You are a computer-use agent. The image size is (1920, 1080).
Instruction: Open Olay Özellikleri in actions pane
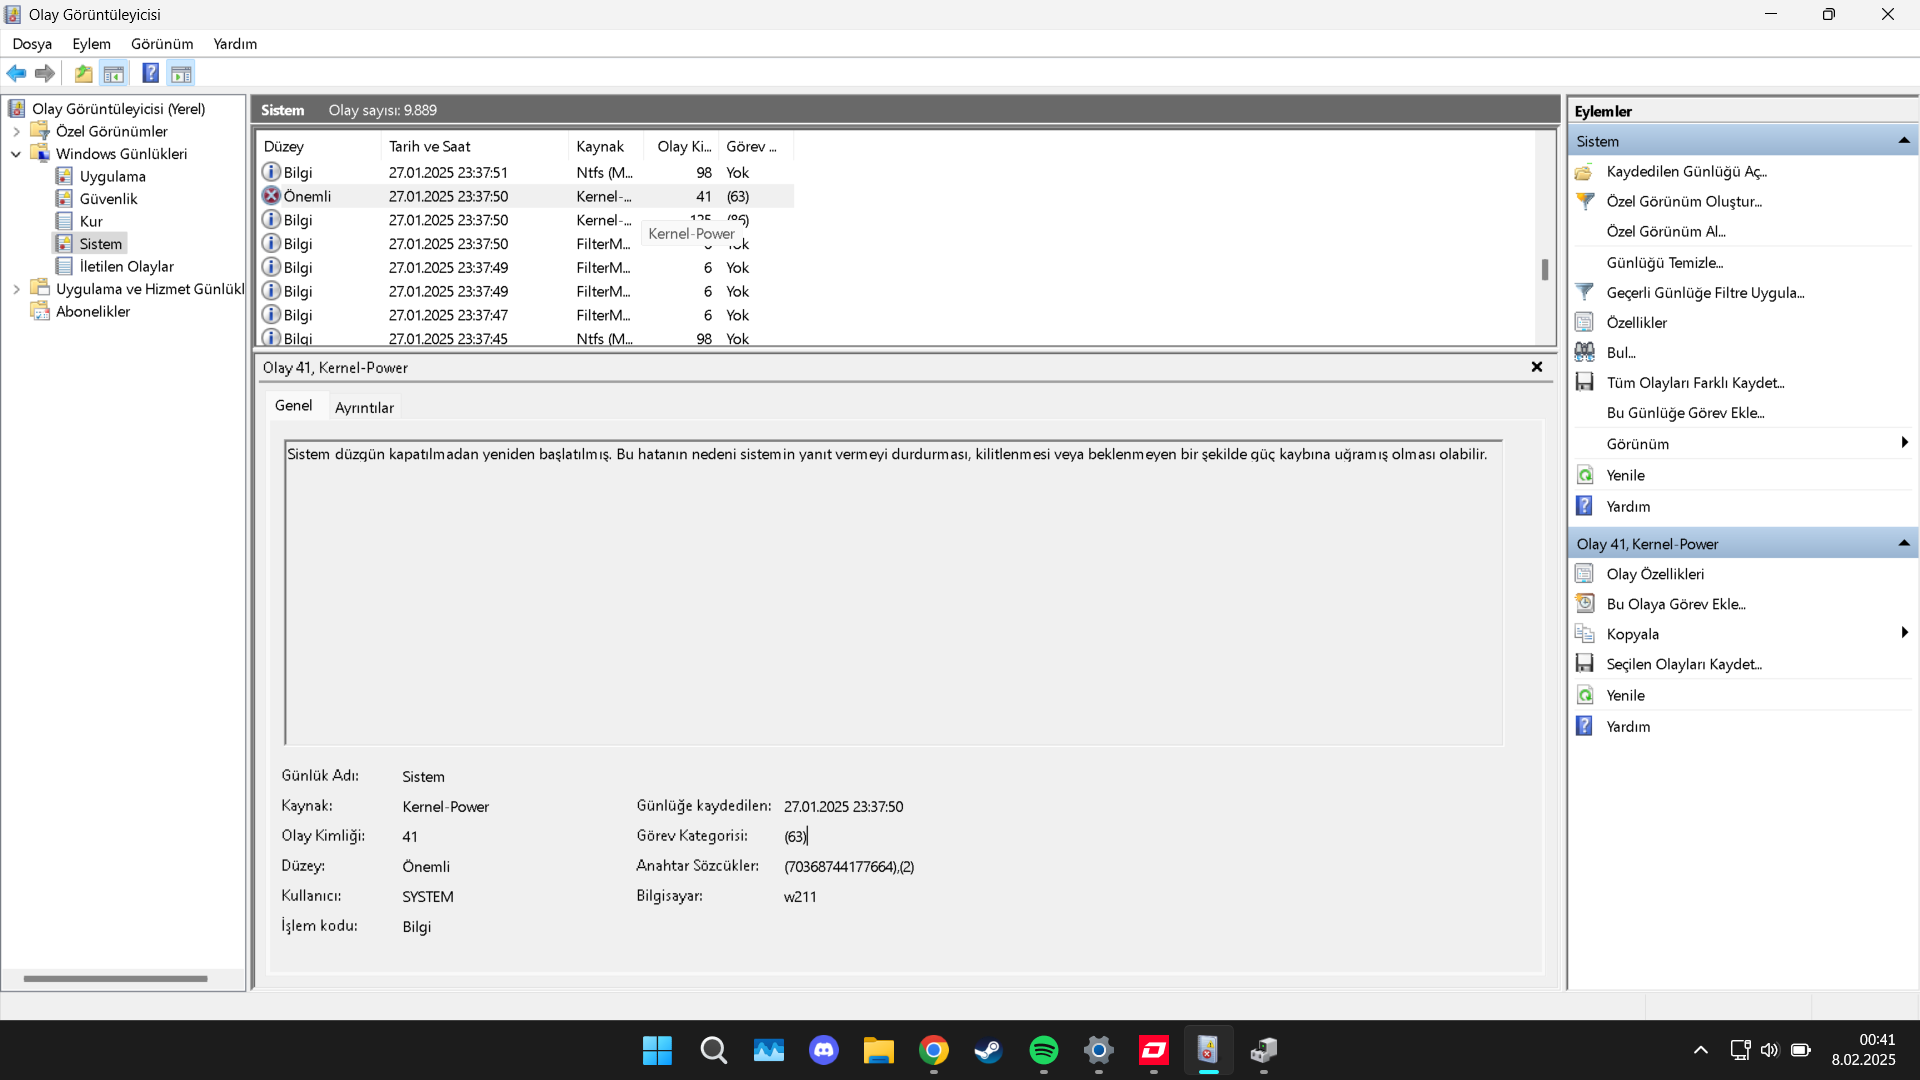[x=1654, y=574]
